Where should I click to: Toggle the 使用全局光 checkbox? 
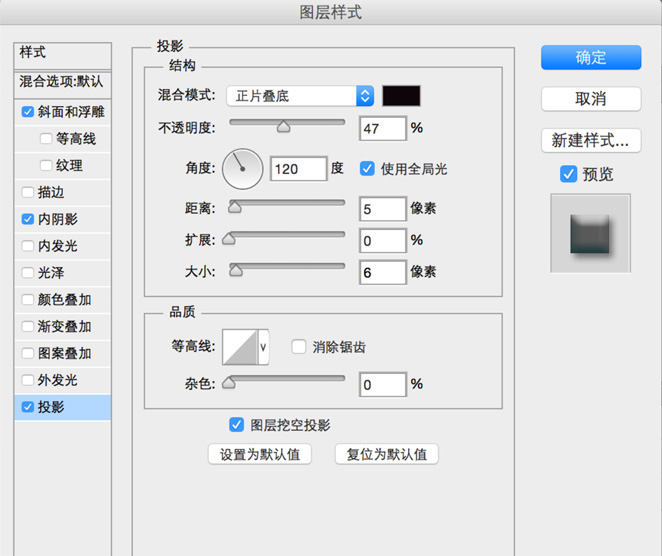click(x=367, y=169)
